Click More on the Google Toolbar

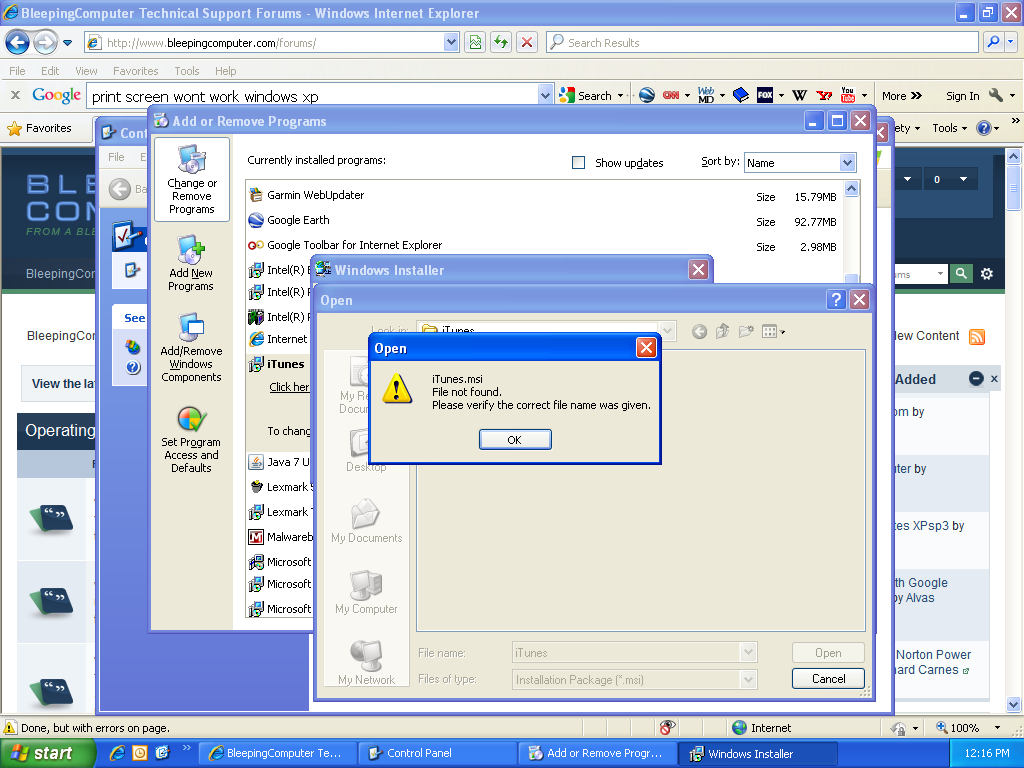(901, 95)
